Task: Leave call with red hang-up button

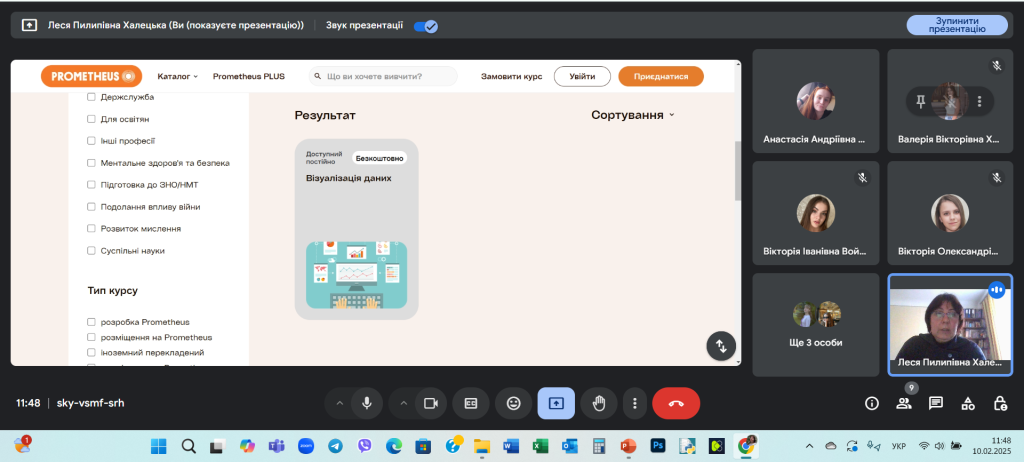Action: [x=676, y=403]
